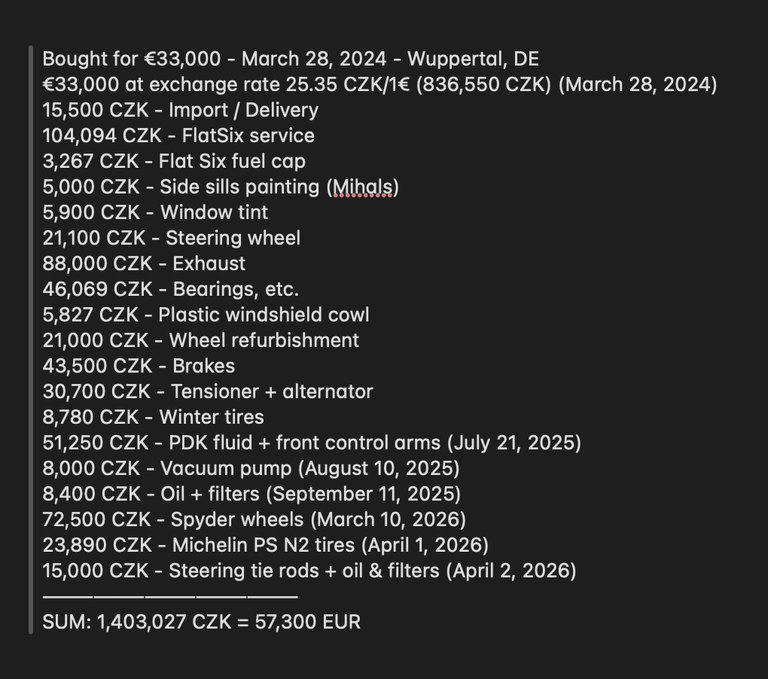Click the Plastic windshield cowl line
The height and width of the screenshot is (679, 768).
point(205,314)
